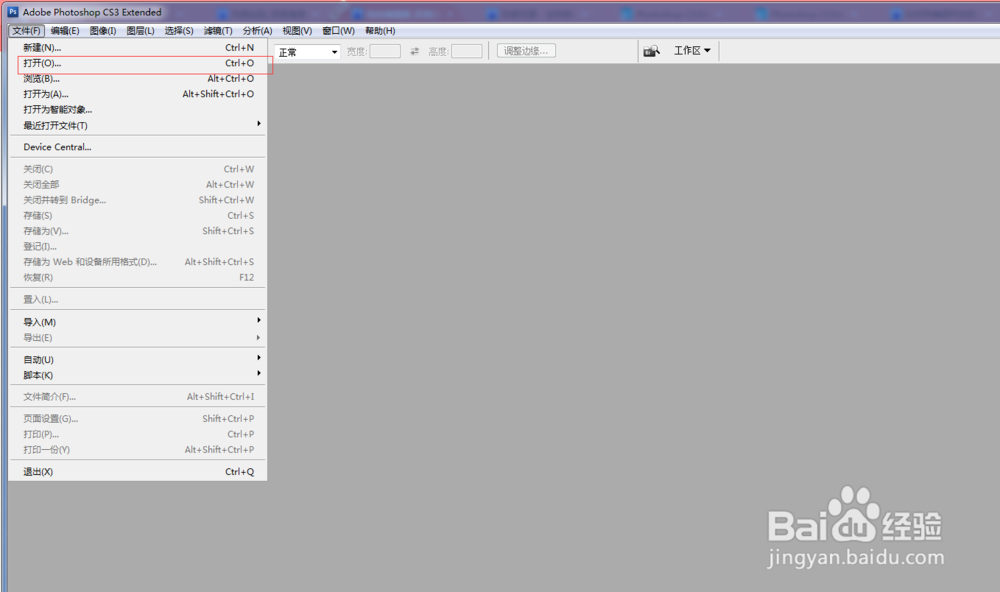Open the 正常 style dropdown
1000x592 pixels.
(307, 52)
